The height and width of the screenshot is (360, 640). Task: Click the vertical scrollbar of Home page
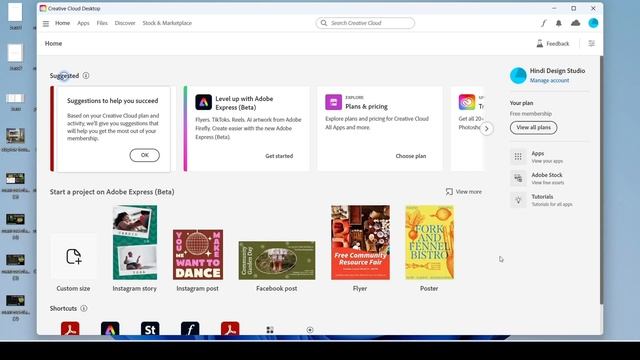tap(601, 180)
